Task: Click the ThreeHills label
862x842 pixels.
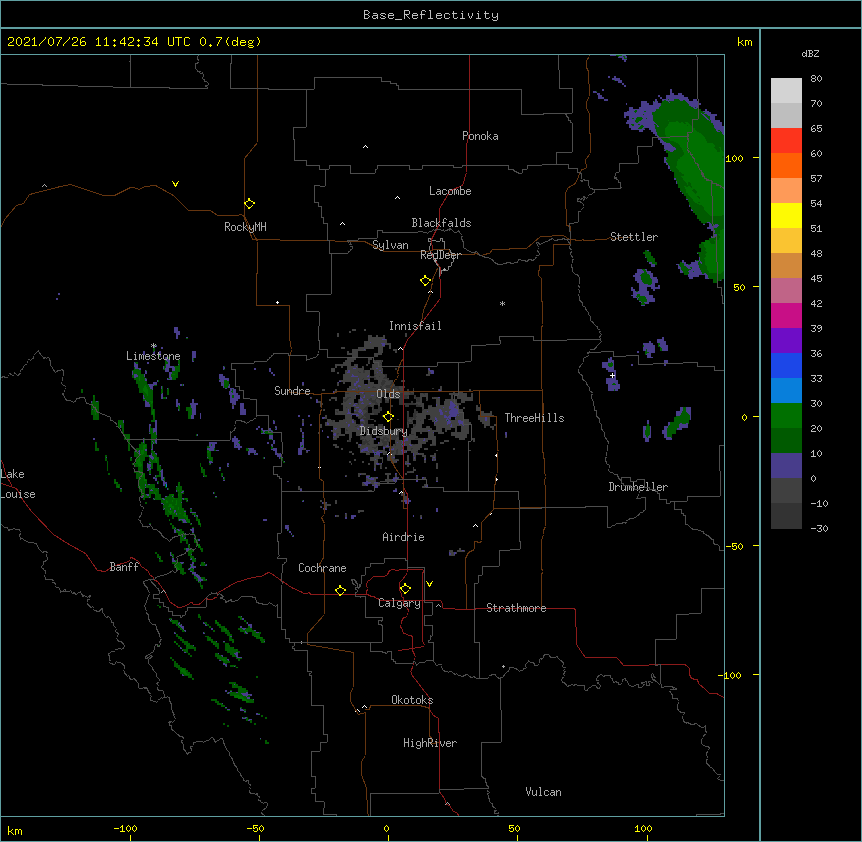Action: tap(534, 418)
